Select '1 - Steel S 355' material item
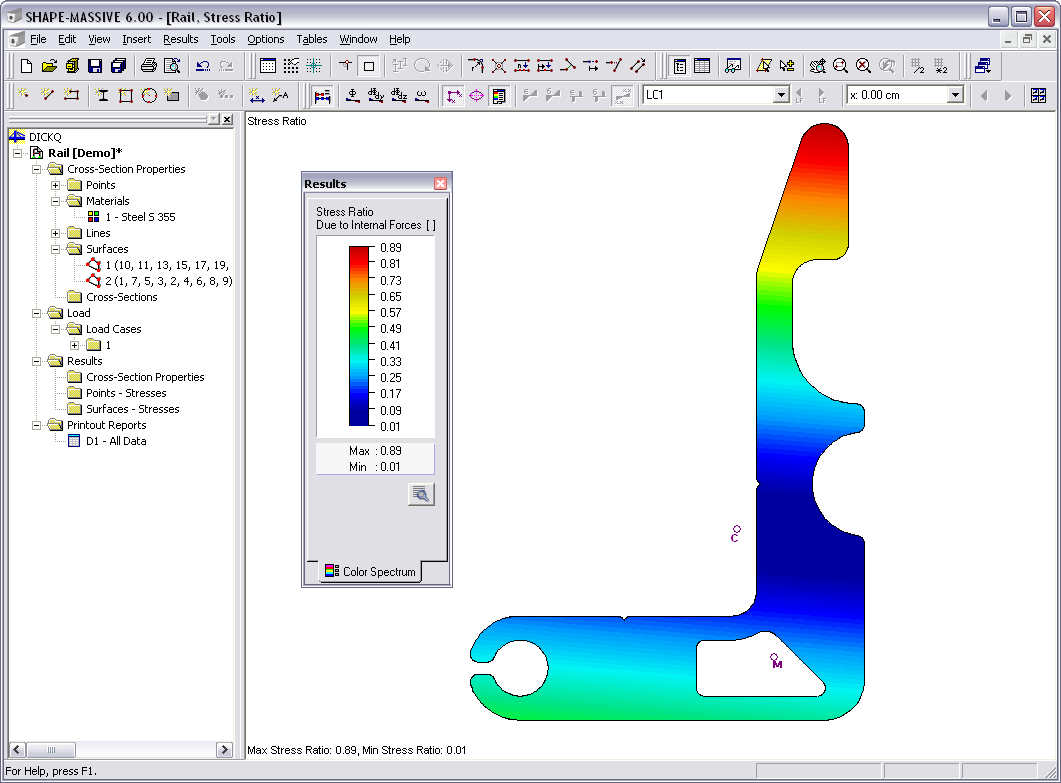1061x783 pixels. point(140,217)
